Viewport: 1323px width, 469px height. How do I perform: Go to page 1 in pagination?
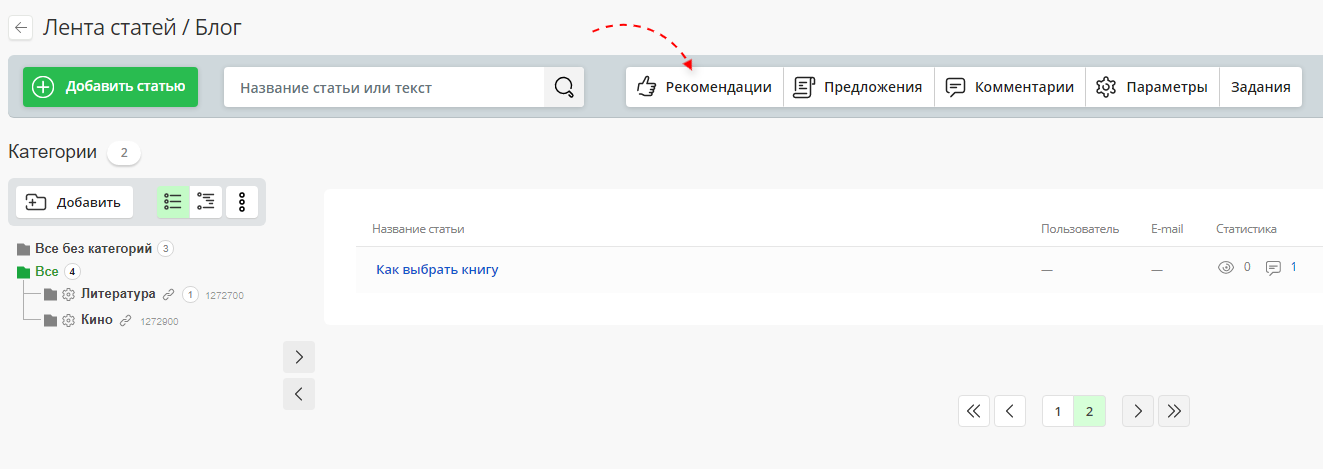[x=1058, y=411]
